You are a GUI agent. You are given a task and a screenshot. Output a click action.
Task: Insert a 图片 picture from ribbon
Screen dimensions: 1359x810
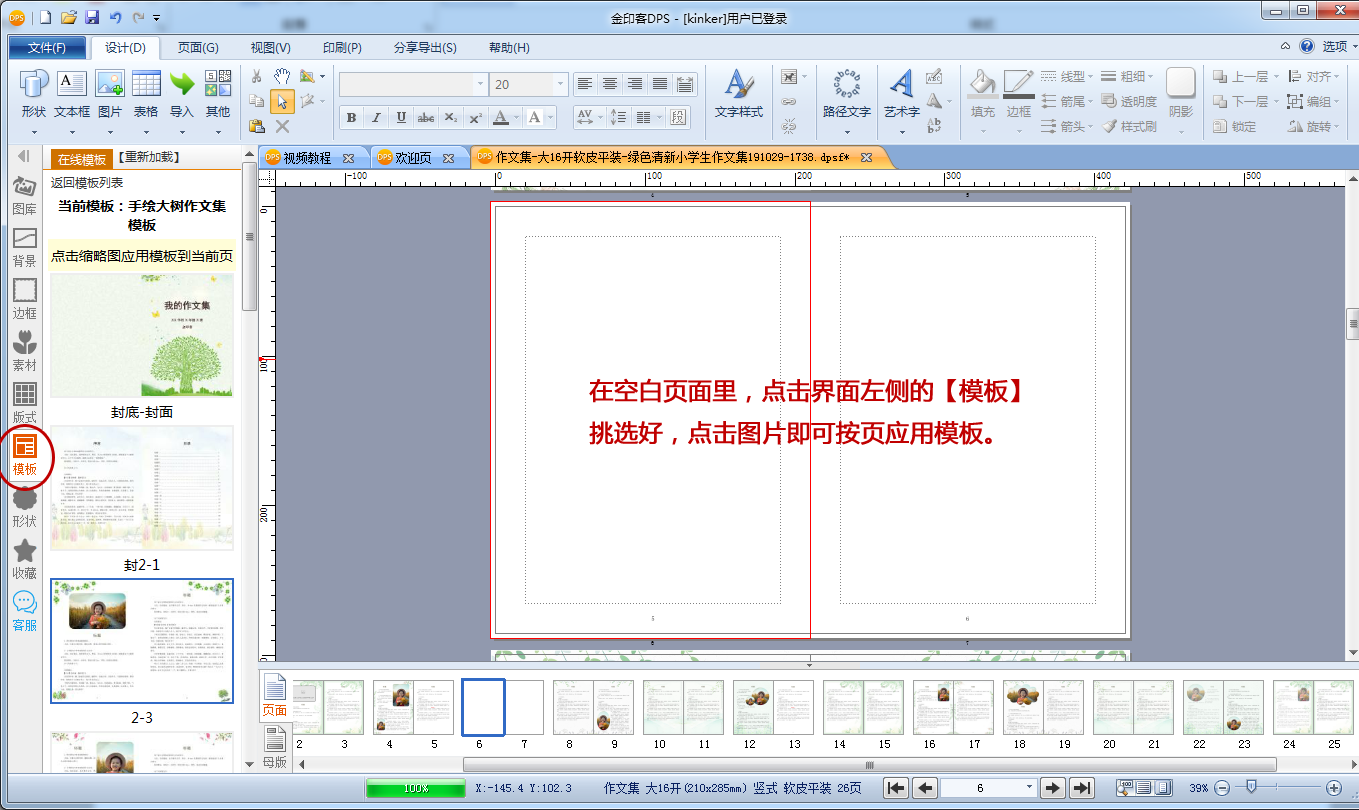[x=110, y=94]
